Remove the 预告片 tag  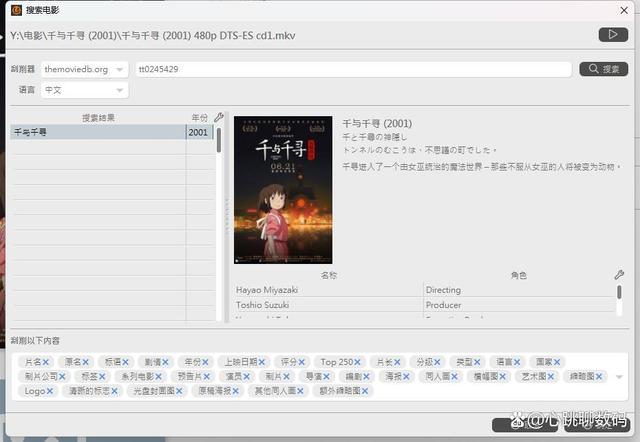pos(207,377)
